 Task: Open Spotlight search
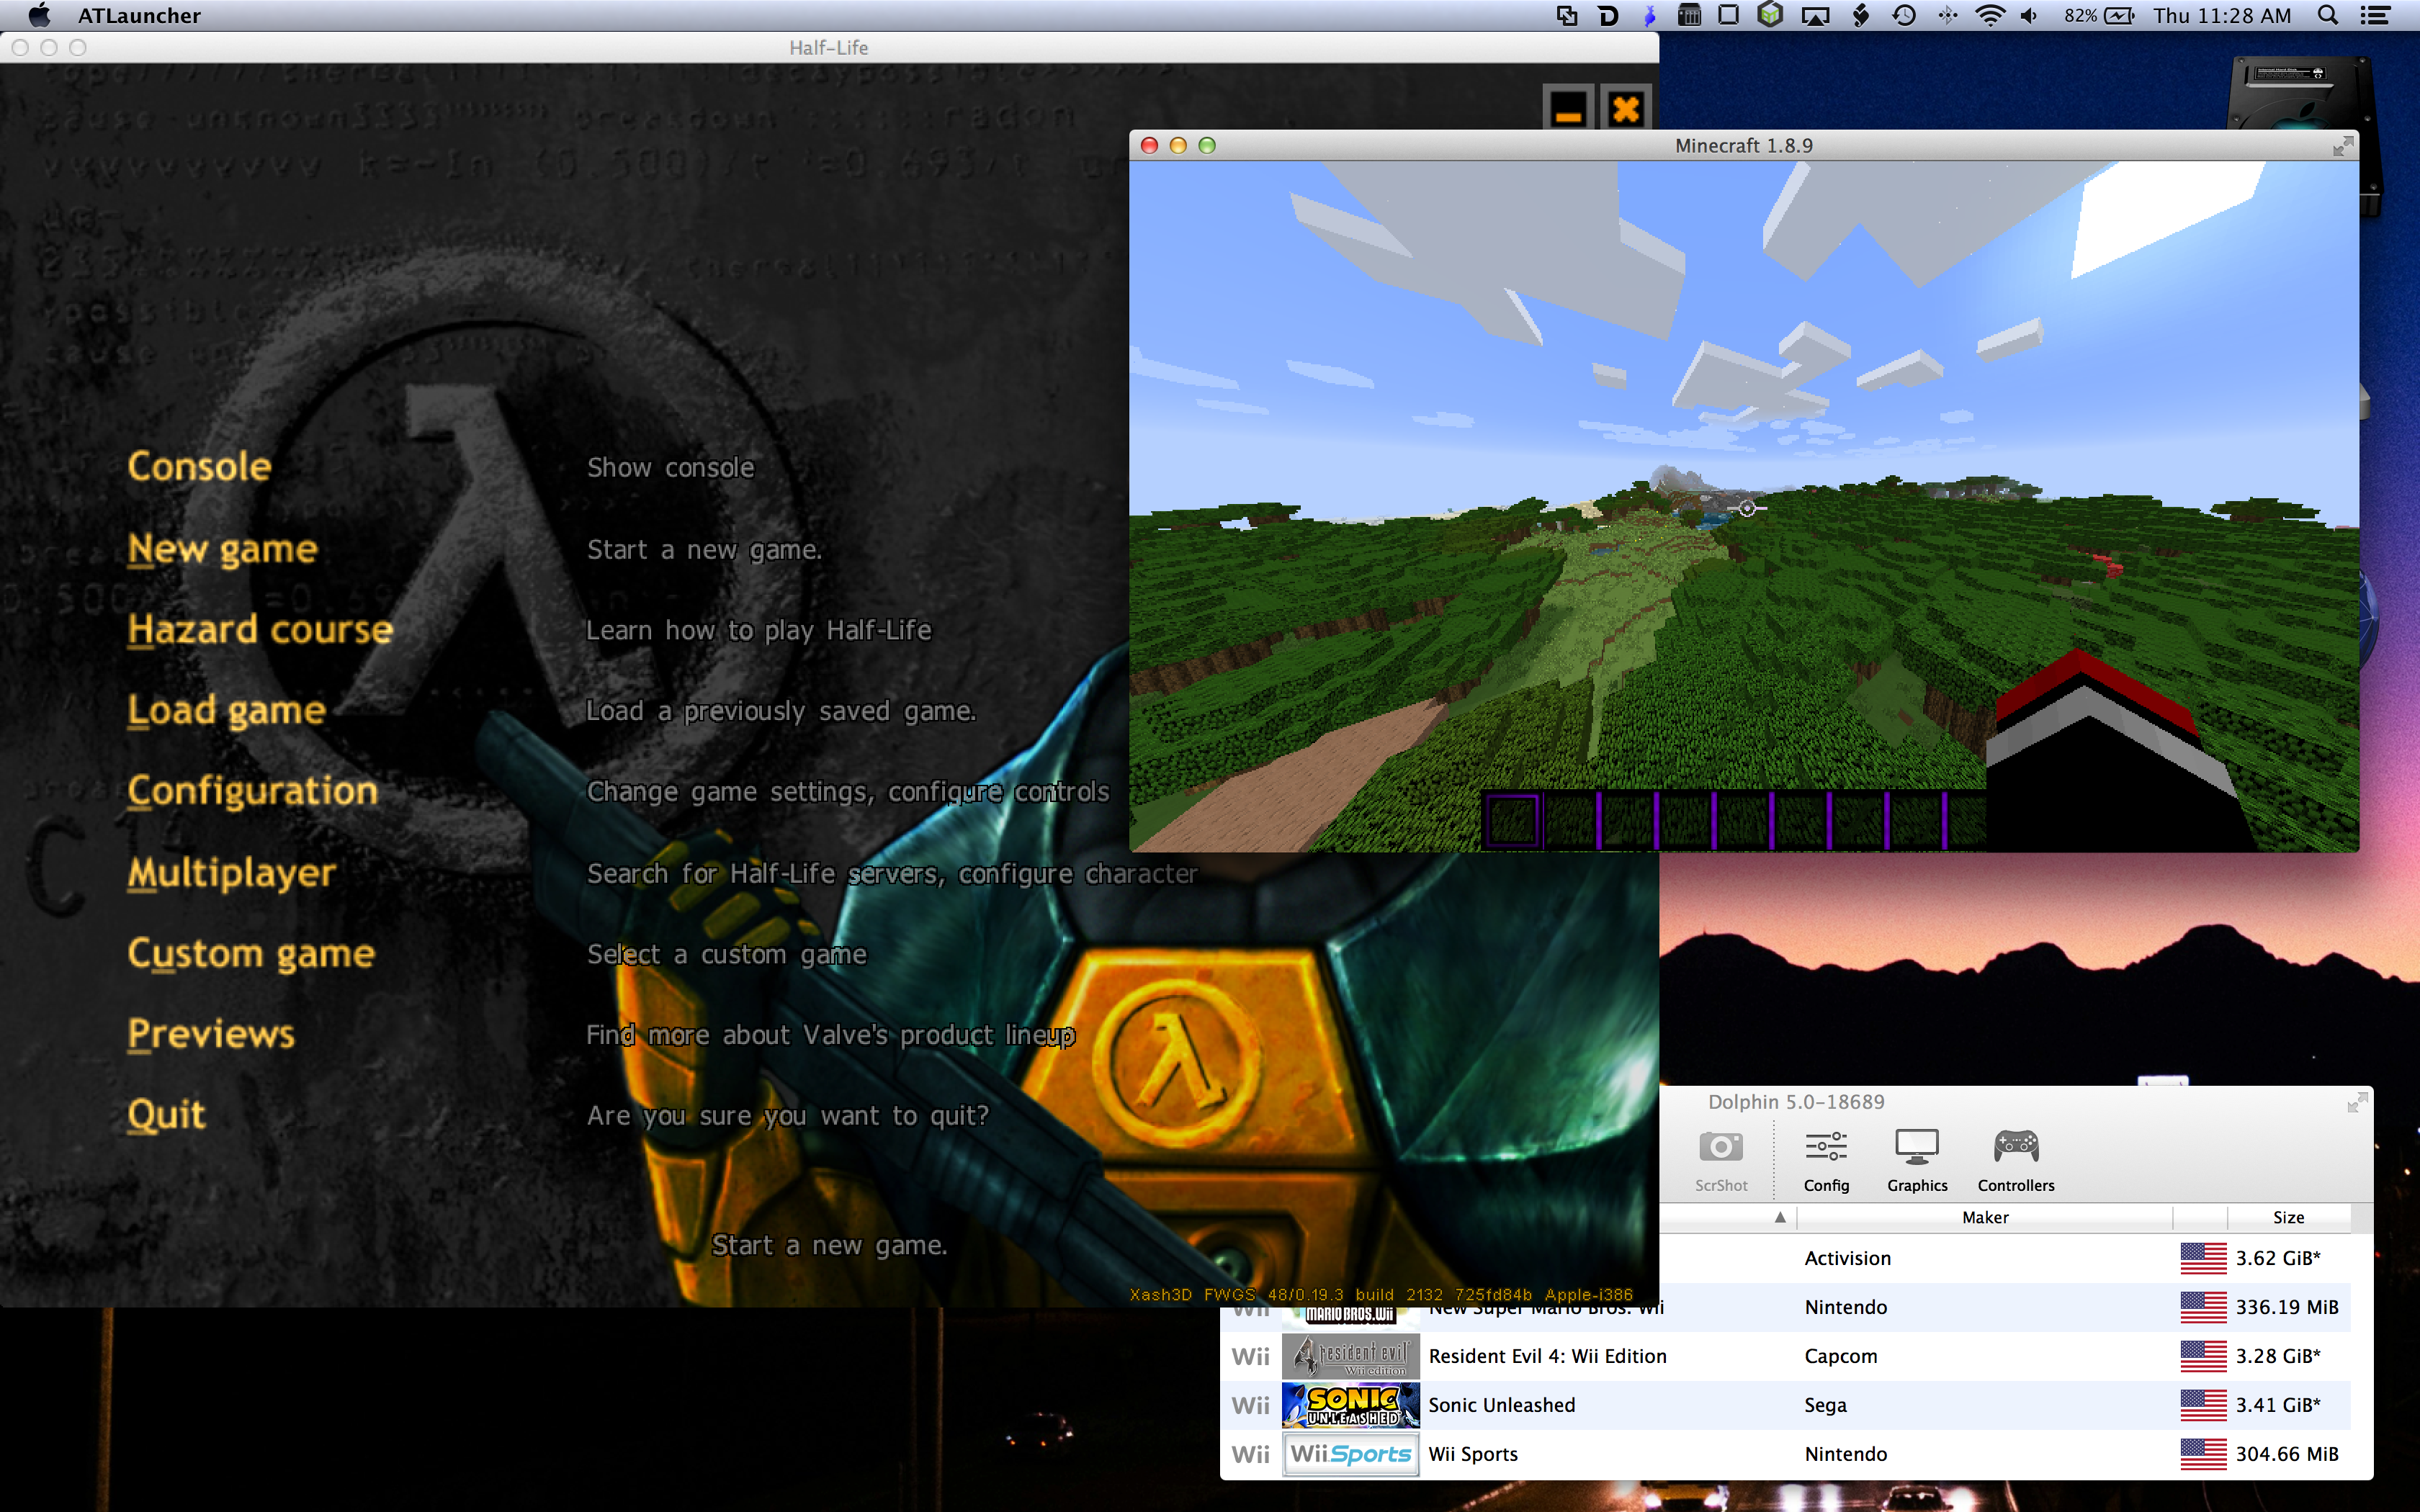pyautogui.click(x=2328, y=15)
